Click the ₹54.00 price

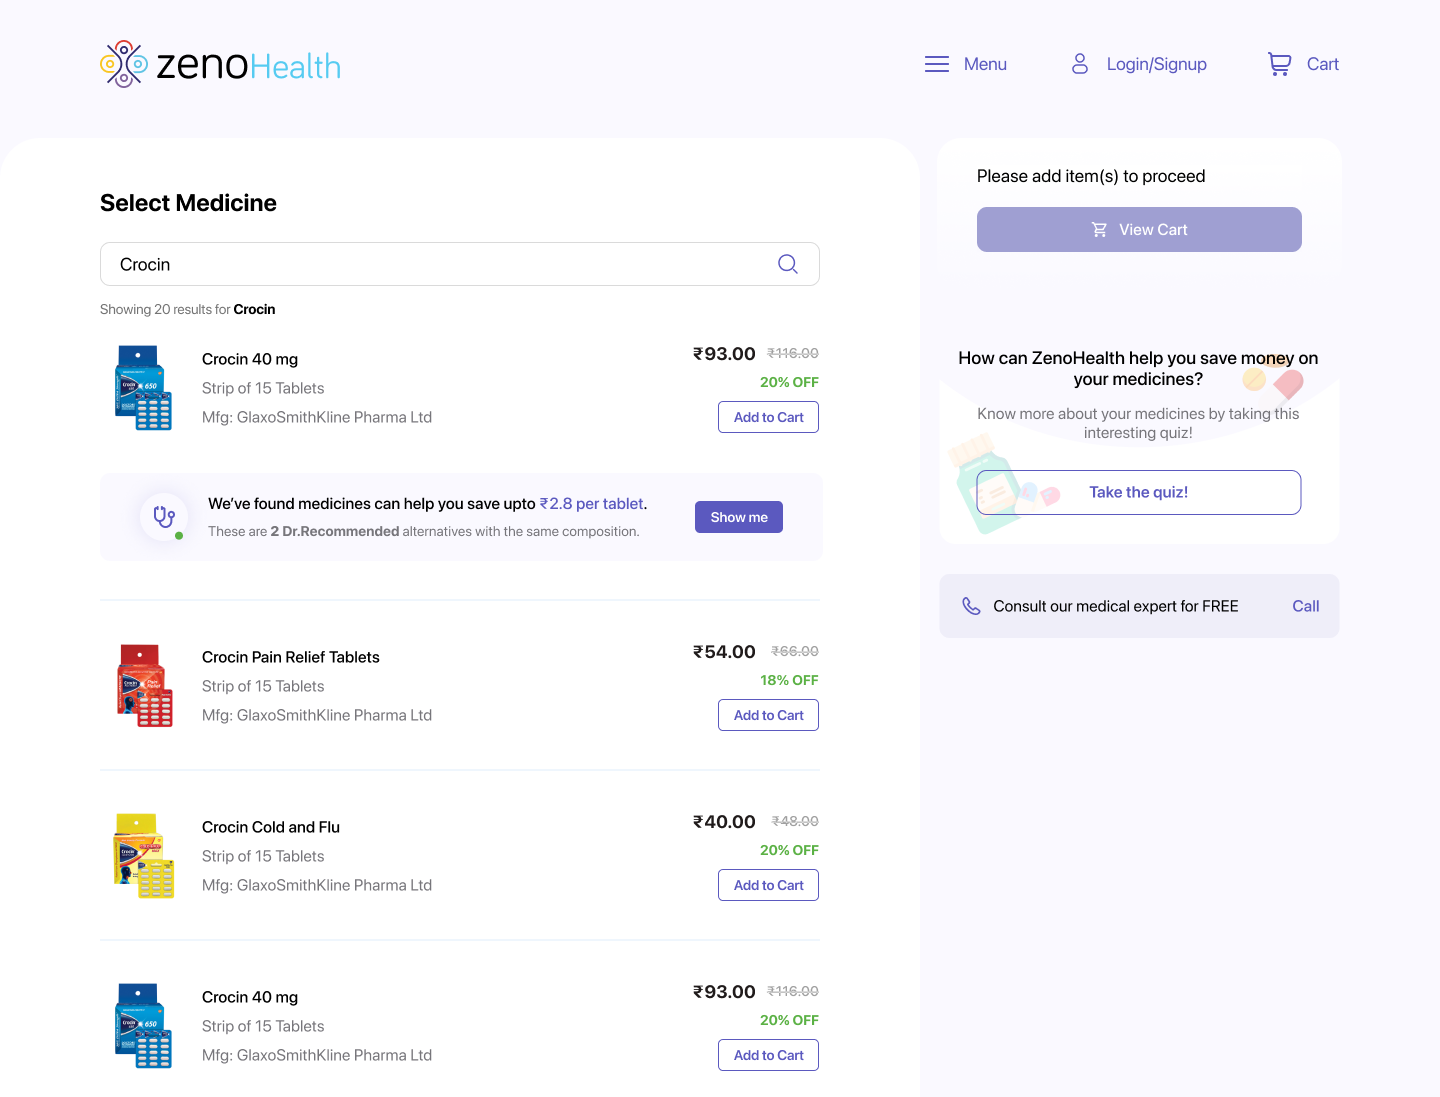tap(724, 652)
